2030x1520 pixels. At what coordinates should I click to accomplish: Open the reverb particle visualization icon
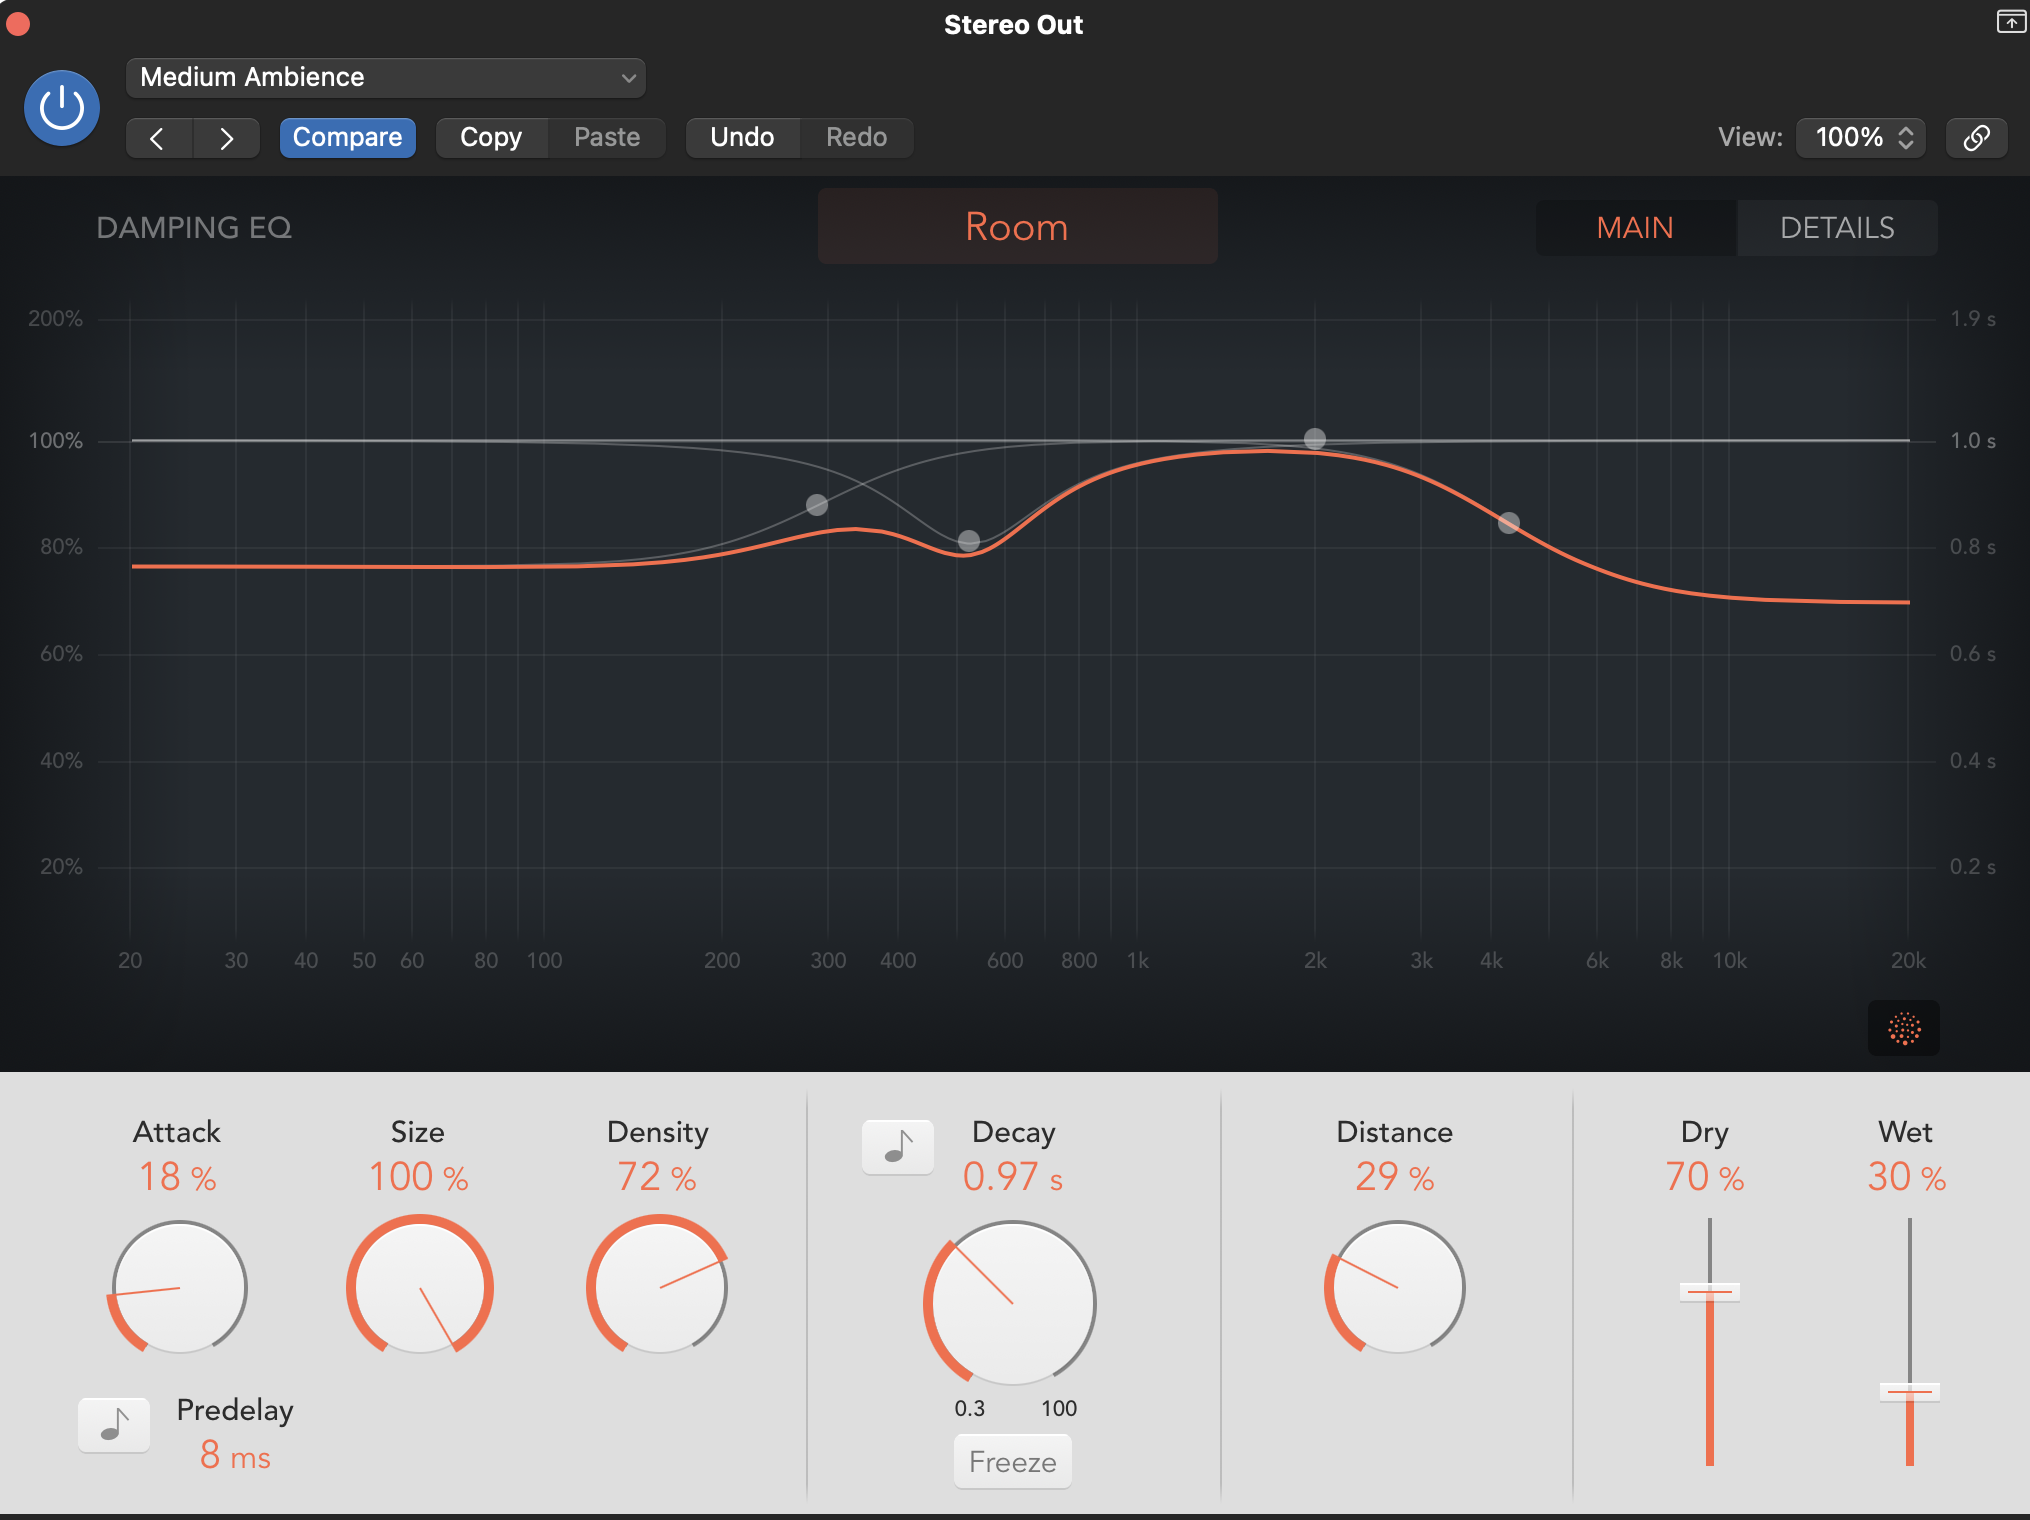point(1903,1028)
